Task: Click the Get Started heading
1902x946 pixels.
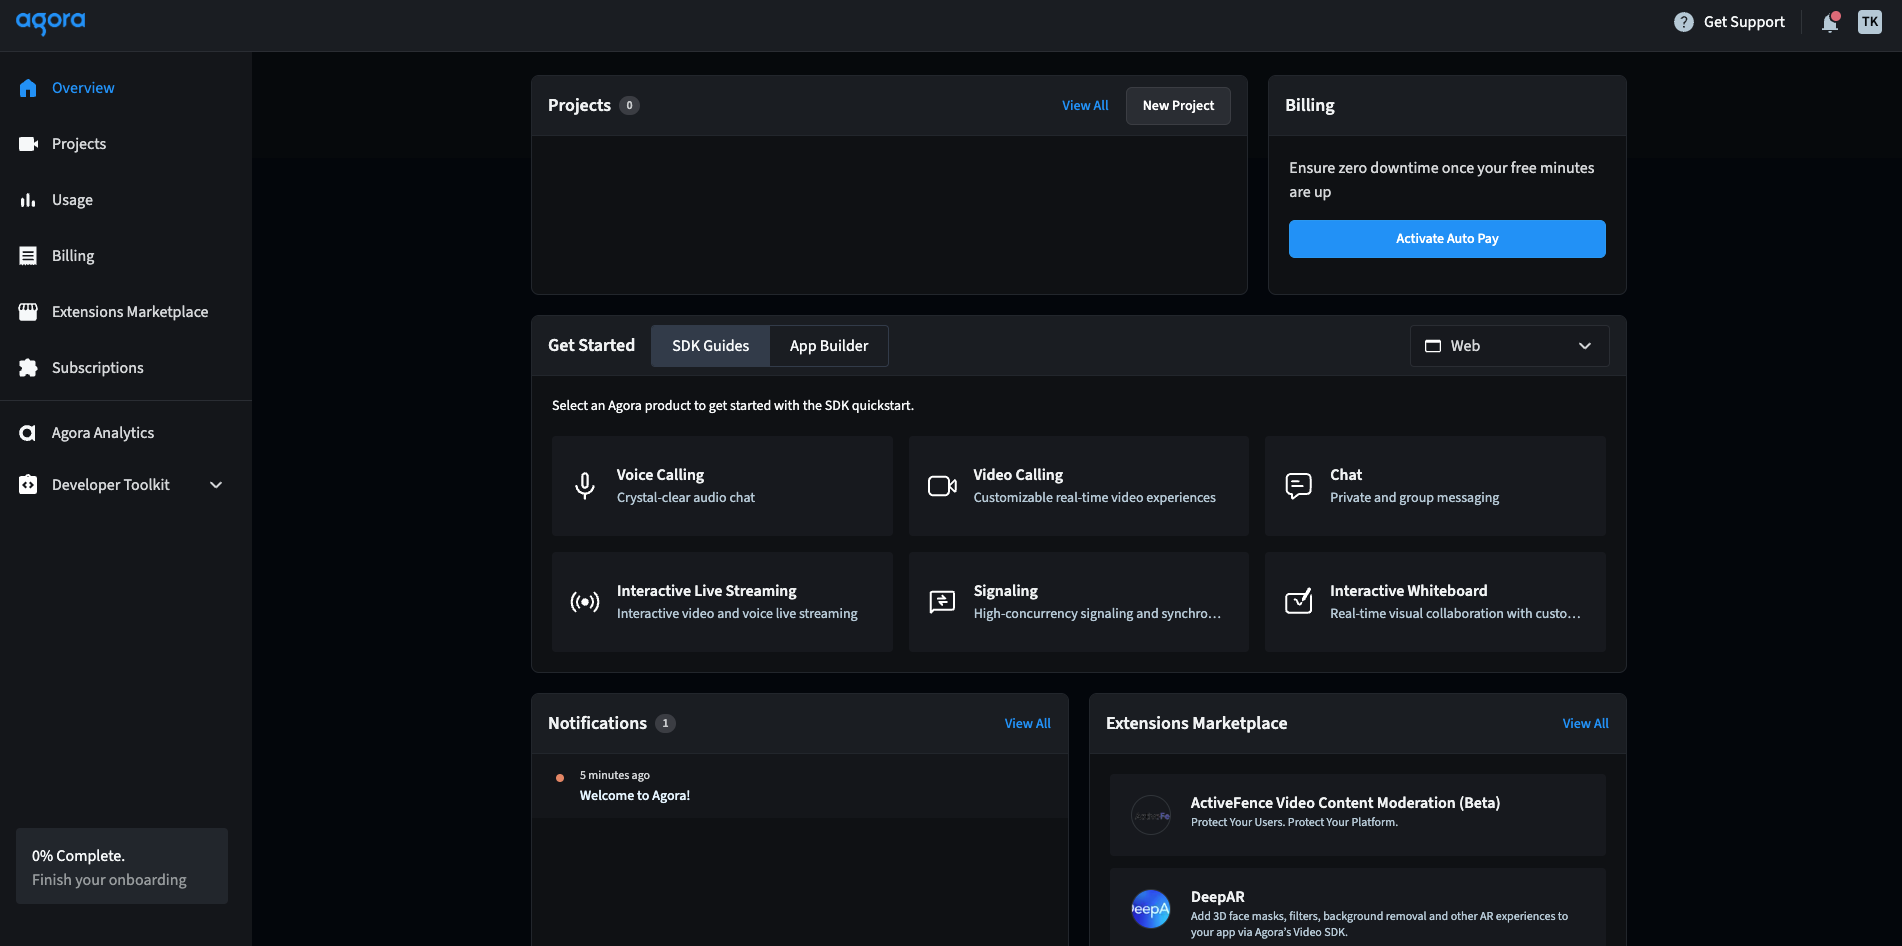Action: (591, 346)
